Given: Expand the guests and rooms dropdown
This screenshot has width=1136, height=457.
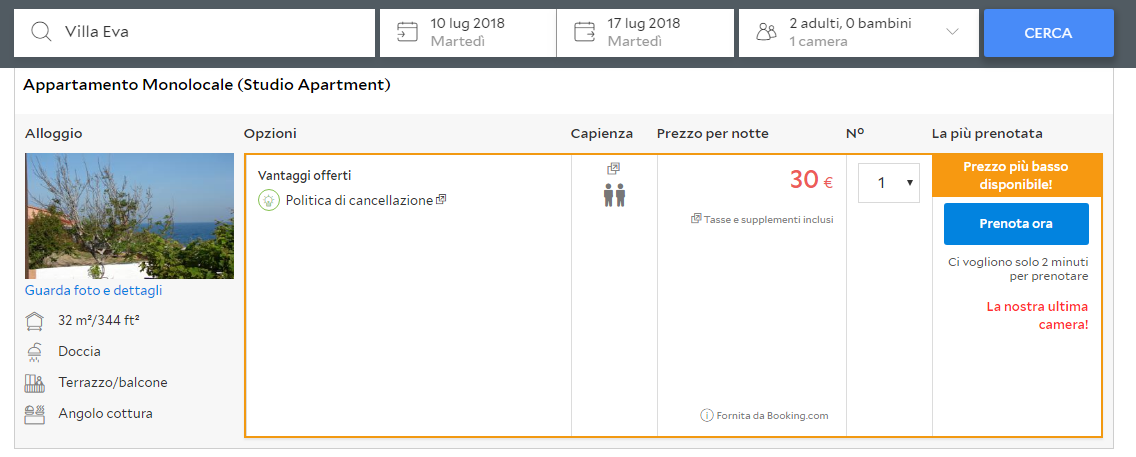Looking at the screenshot, I should tap(951, 32).
